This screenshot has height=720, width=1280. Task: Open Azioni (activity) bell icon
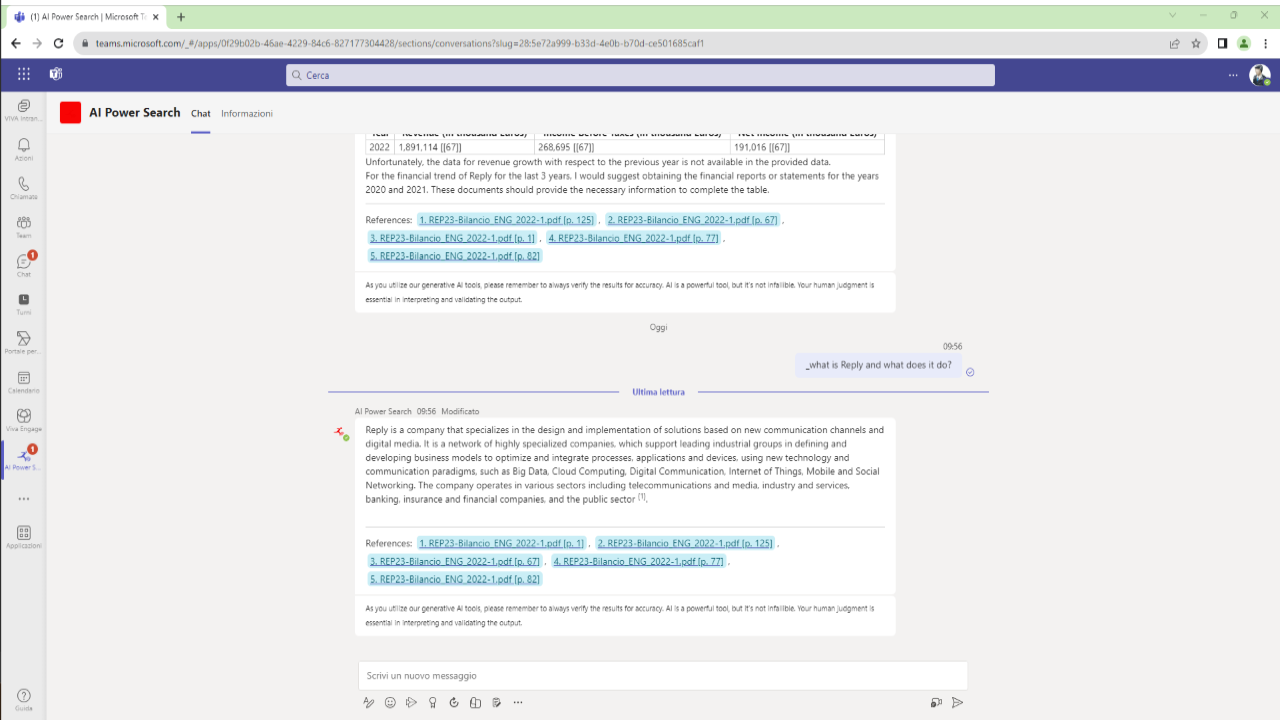(x=23, y=149)
